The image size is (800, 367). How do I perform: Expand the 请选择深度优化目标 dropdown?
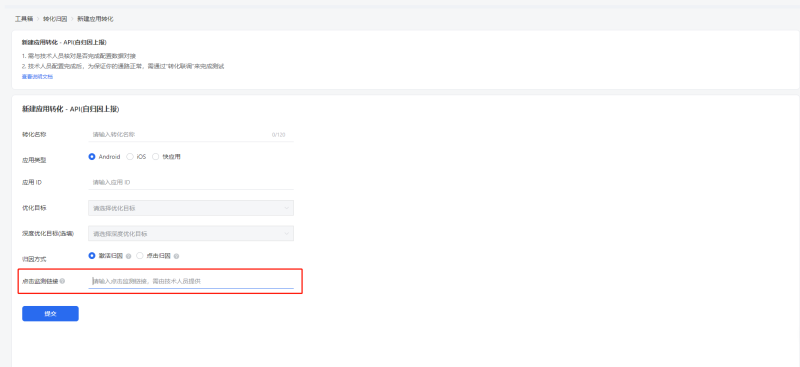(x=191, y=234)
